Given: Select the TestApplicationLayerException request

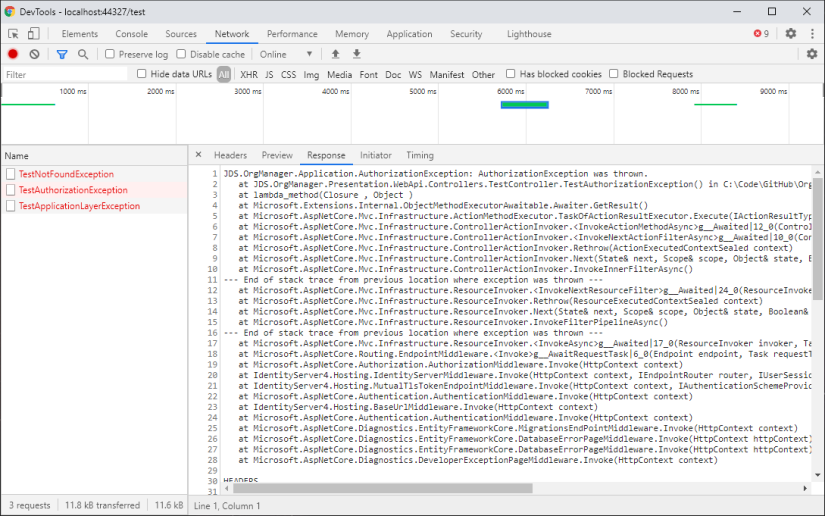Looking at the screenshot, I should [79, 206].
